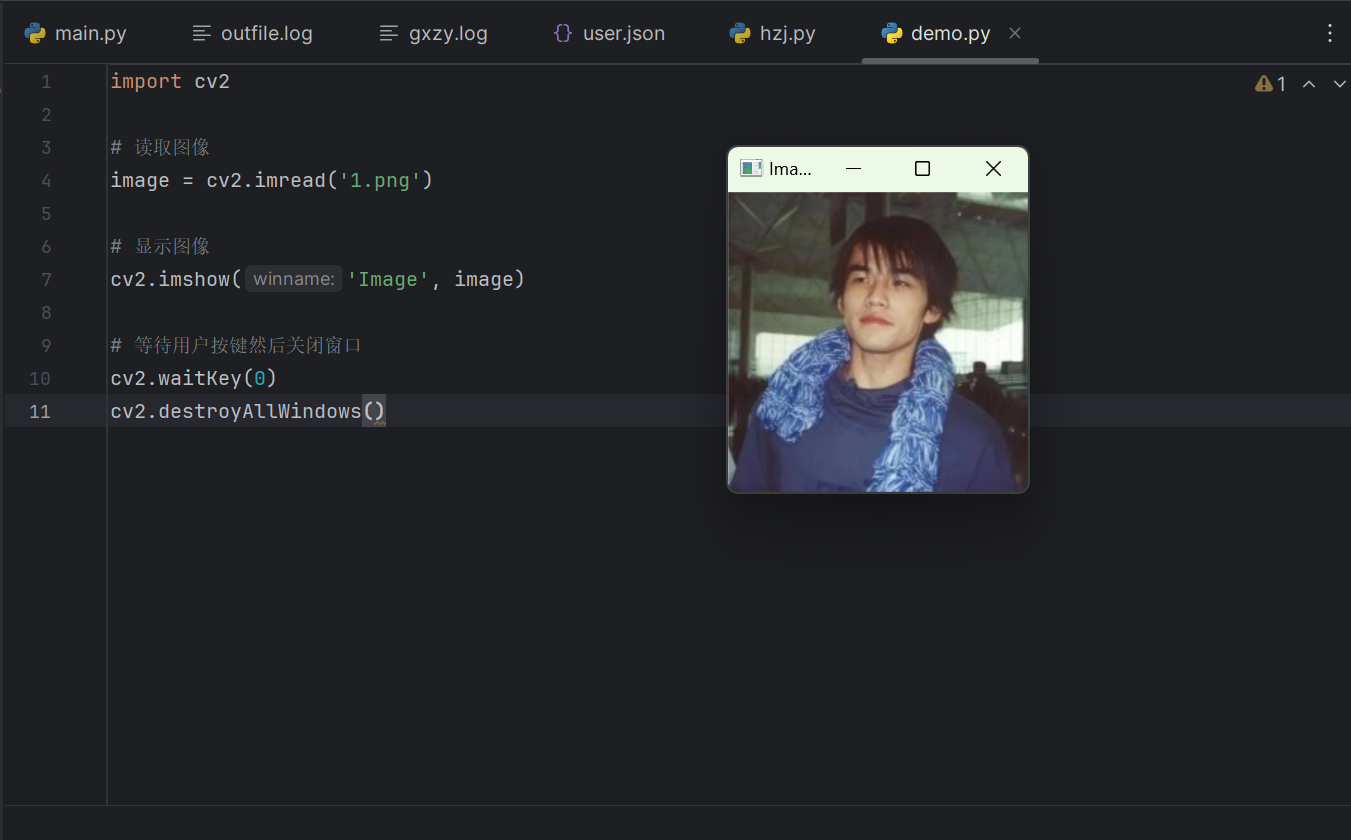Click the cv2.destroyAllWindows call
The width and height of the screenshot is (1351, 840).
click(x=248, y=412)
